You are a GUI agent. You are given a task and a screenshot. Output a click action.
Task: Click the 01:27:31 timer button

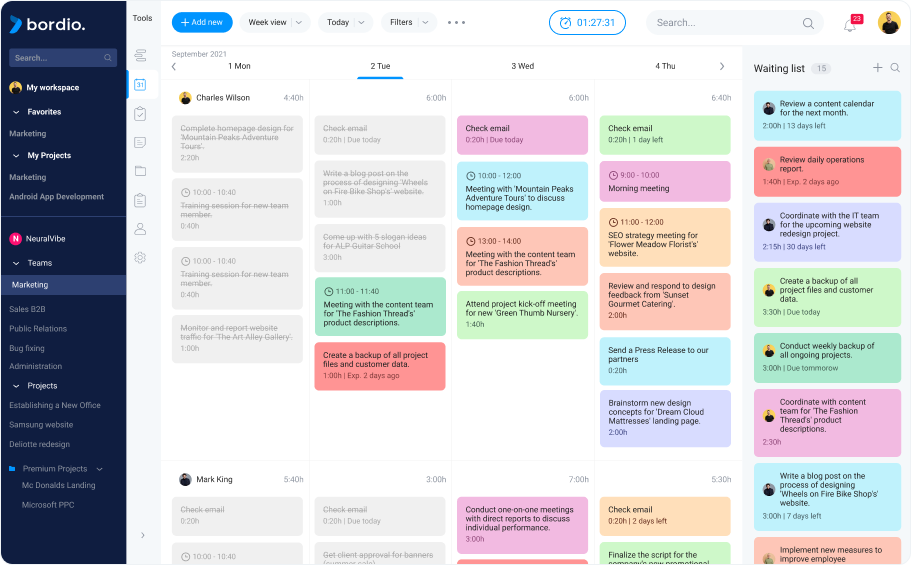click(587, 23)
